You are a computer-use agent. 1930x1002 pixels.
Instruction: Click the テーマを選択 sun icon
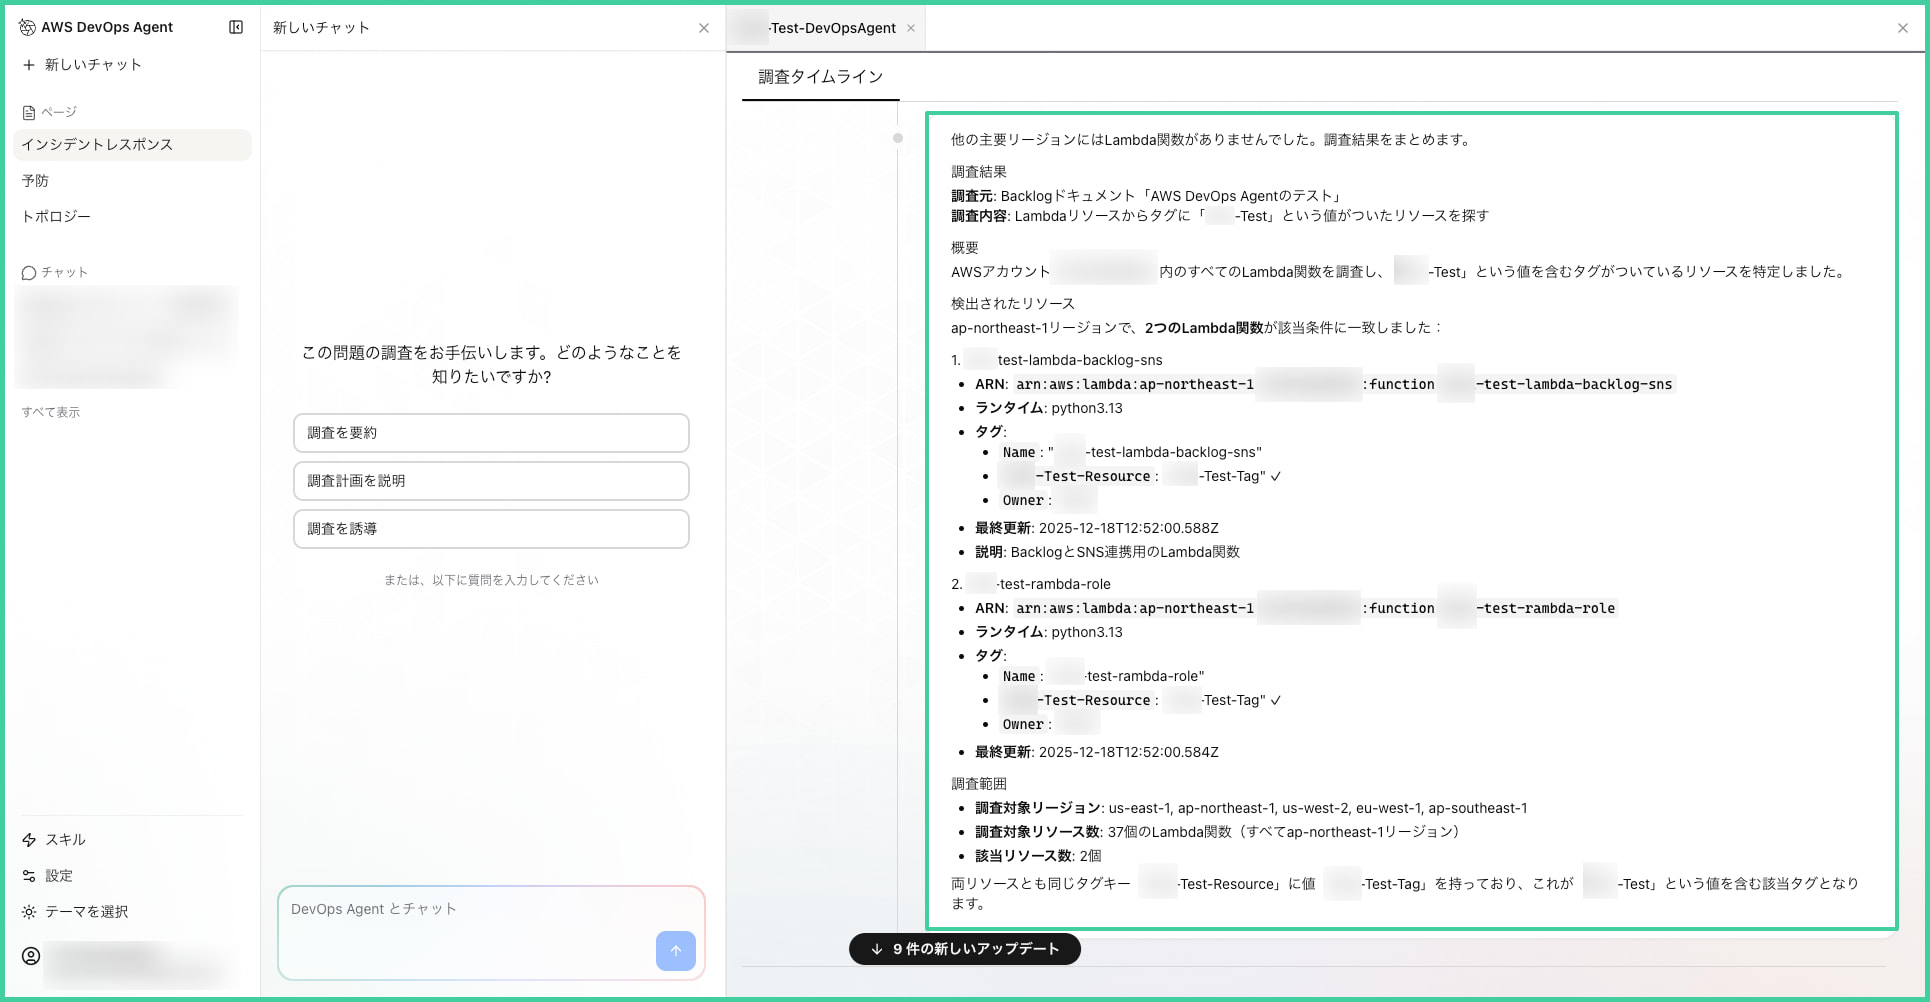click(x=29, y=912)
